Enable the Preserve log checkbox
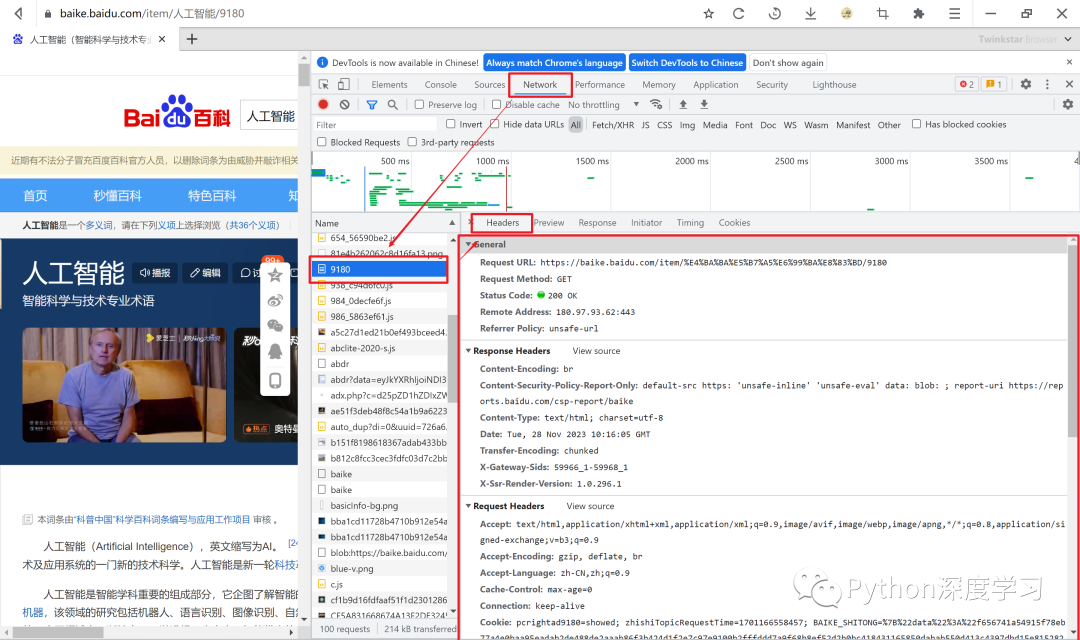Screen dimensions: 1080x640 coord(419,105)
